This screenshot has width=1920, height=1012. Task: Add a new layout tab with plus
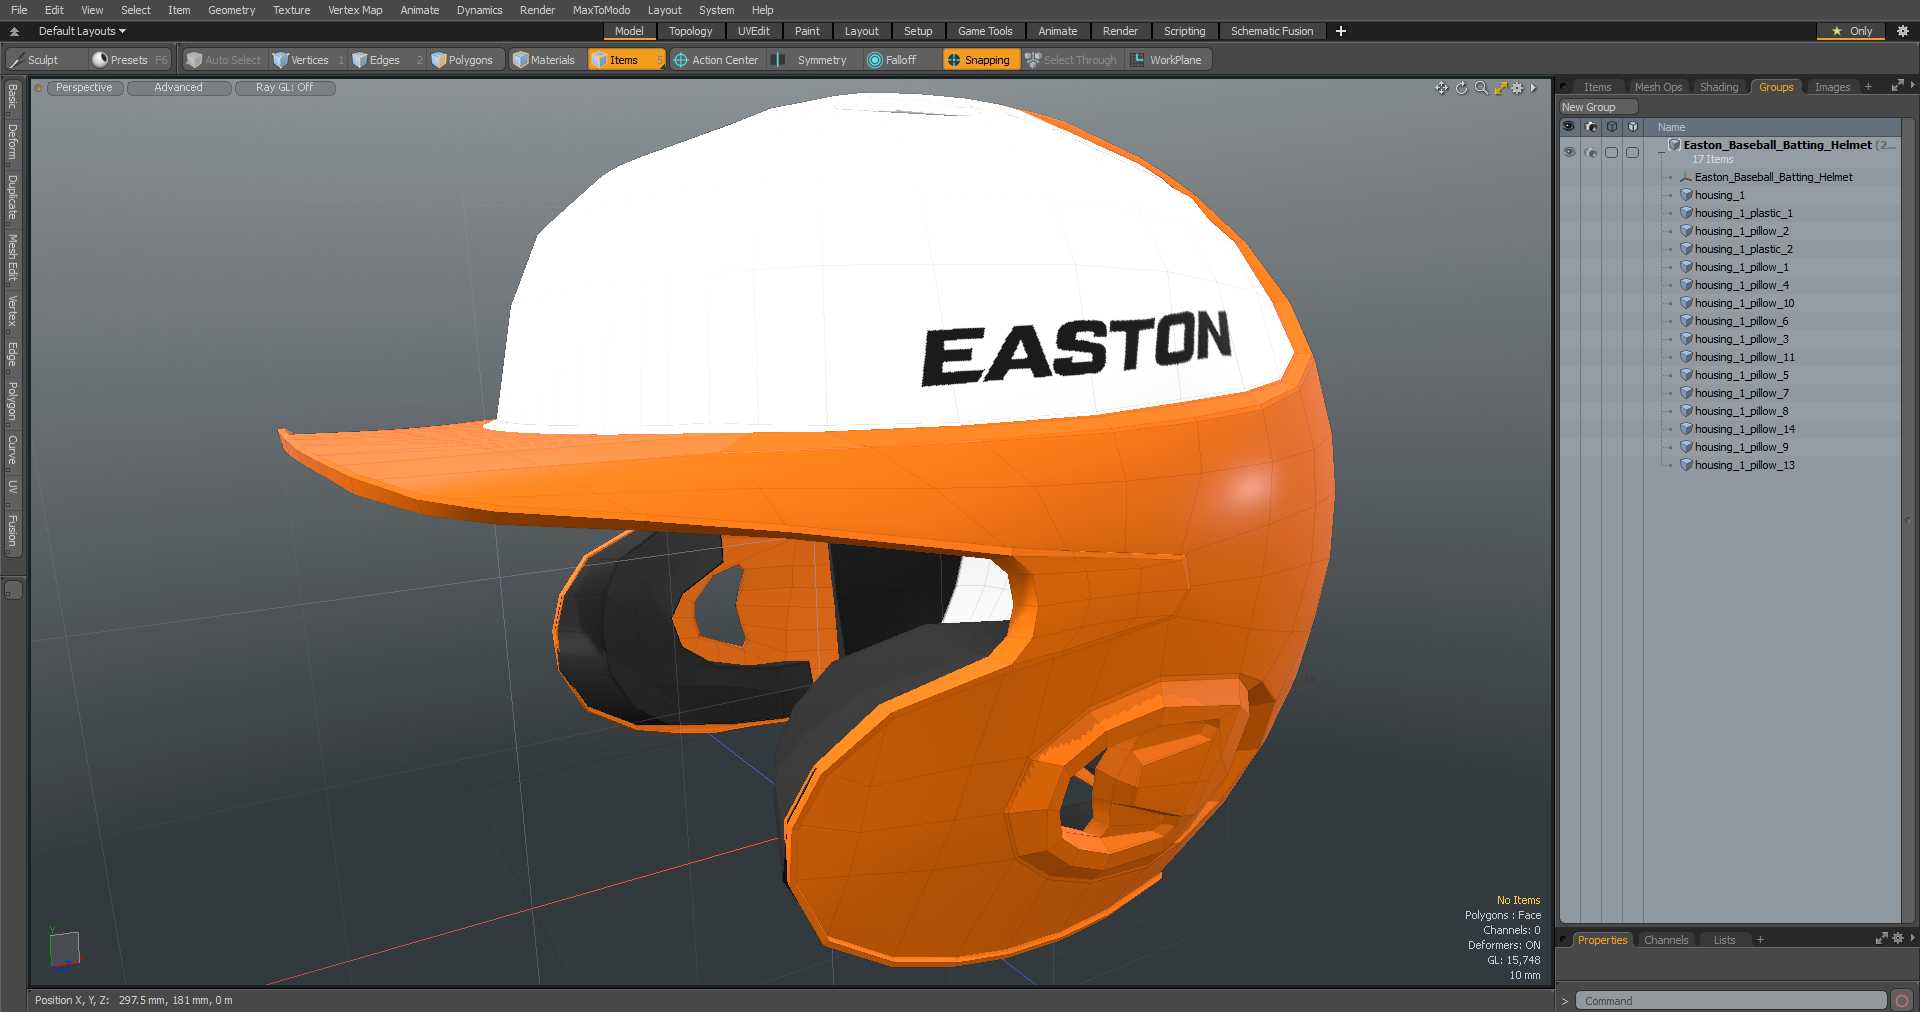coord(1341,31)
